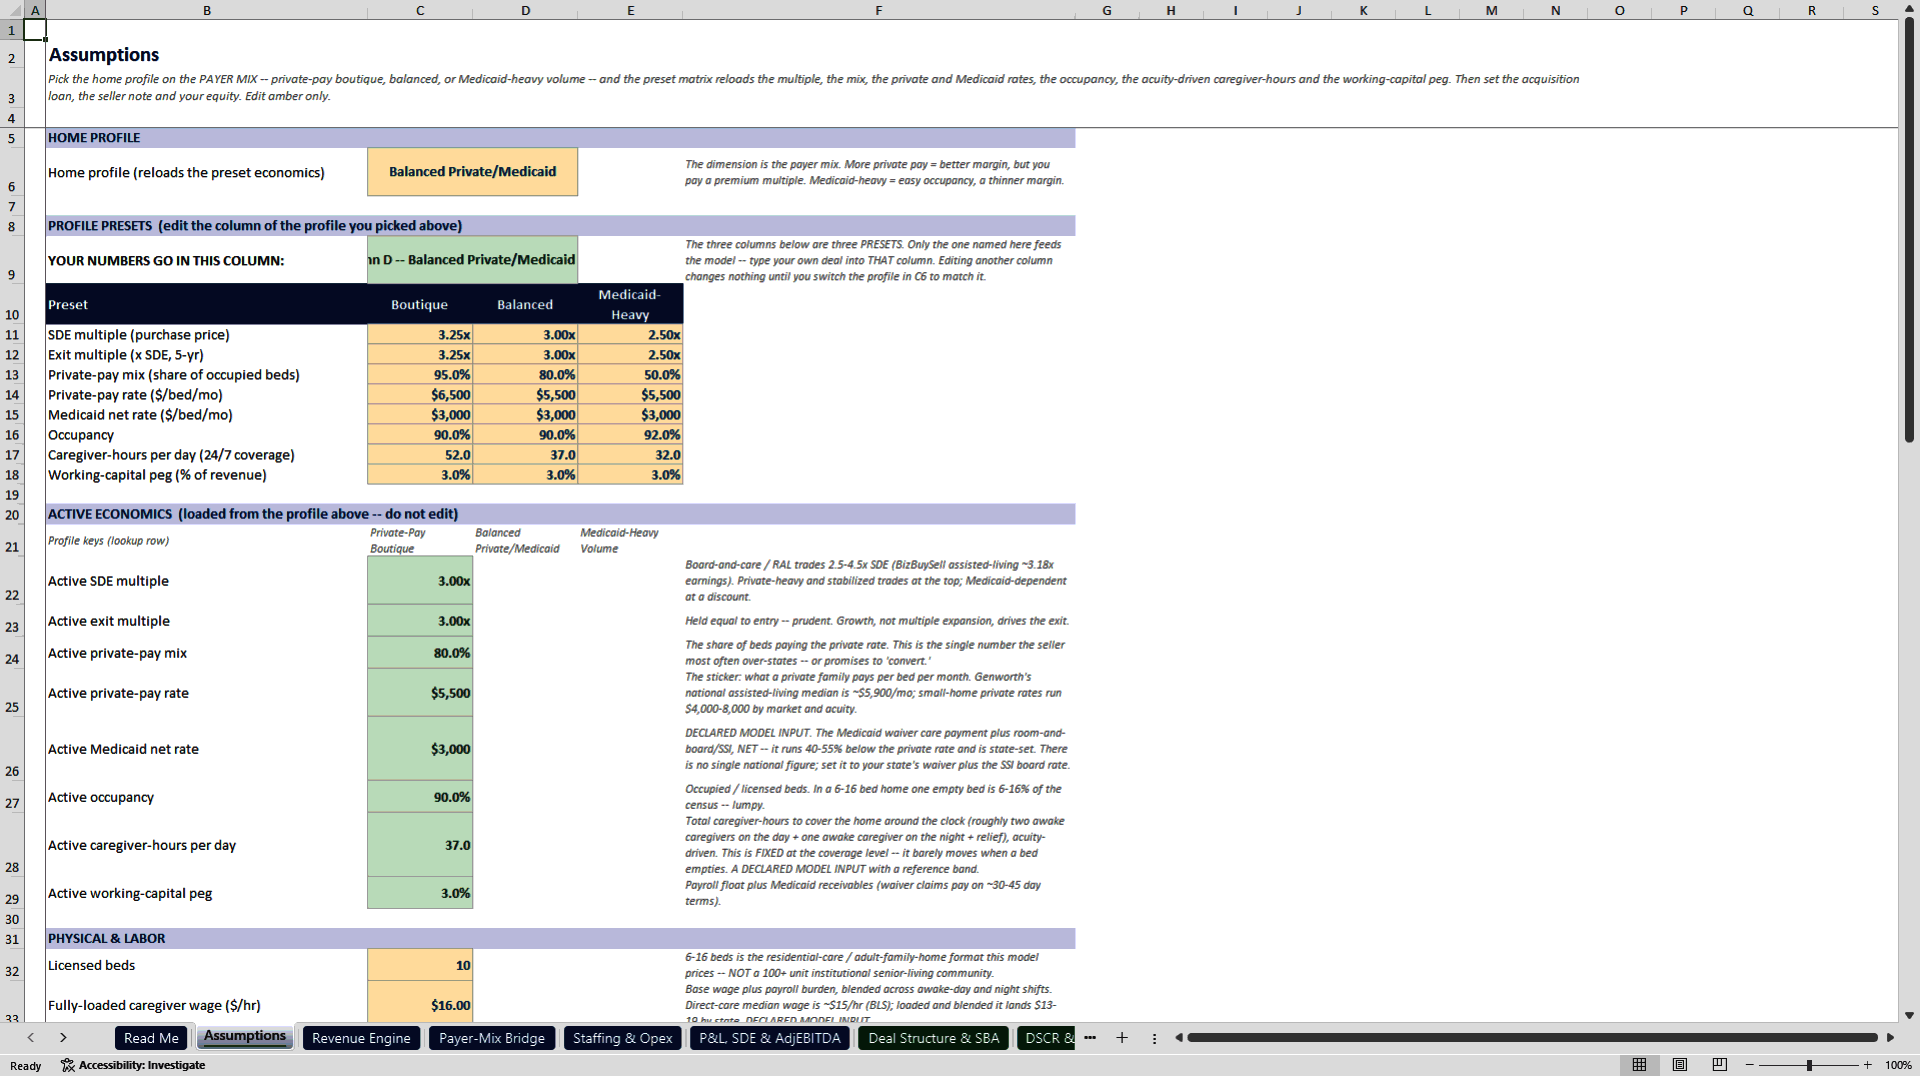Screen dimensions: 1920x1076
Task: Click the Select All corner button
Action: [x=11, y=10]
